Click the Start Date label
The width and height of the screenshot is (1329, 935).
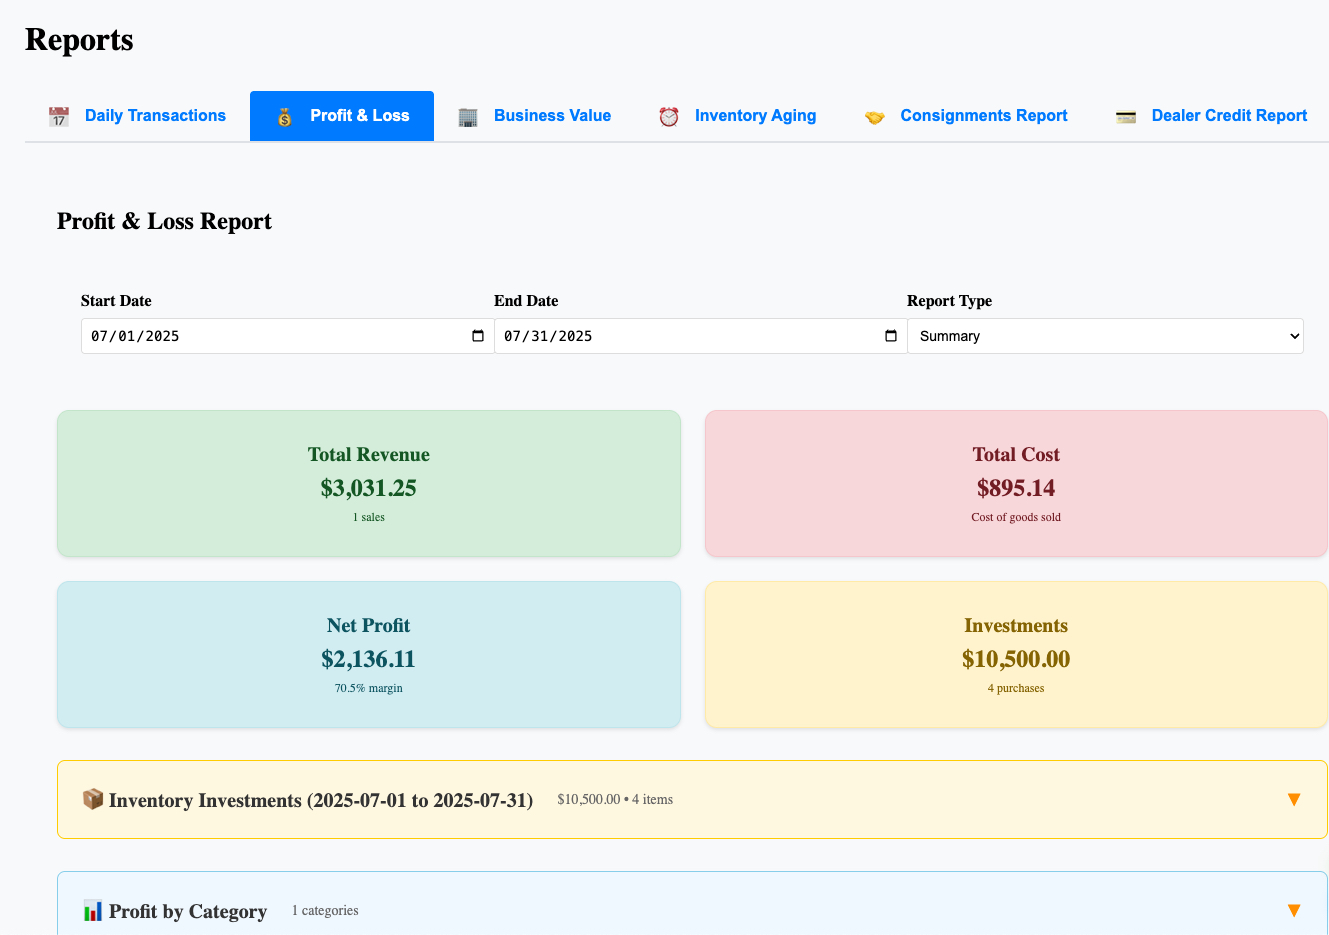click(x=116, y=301)
